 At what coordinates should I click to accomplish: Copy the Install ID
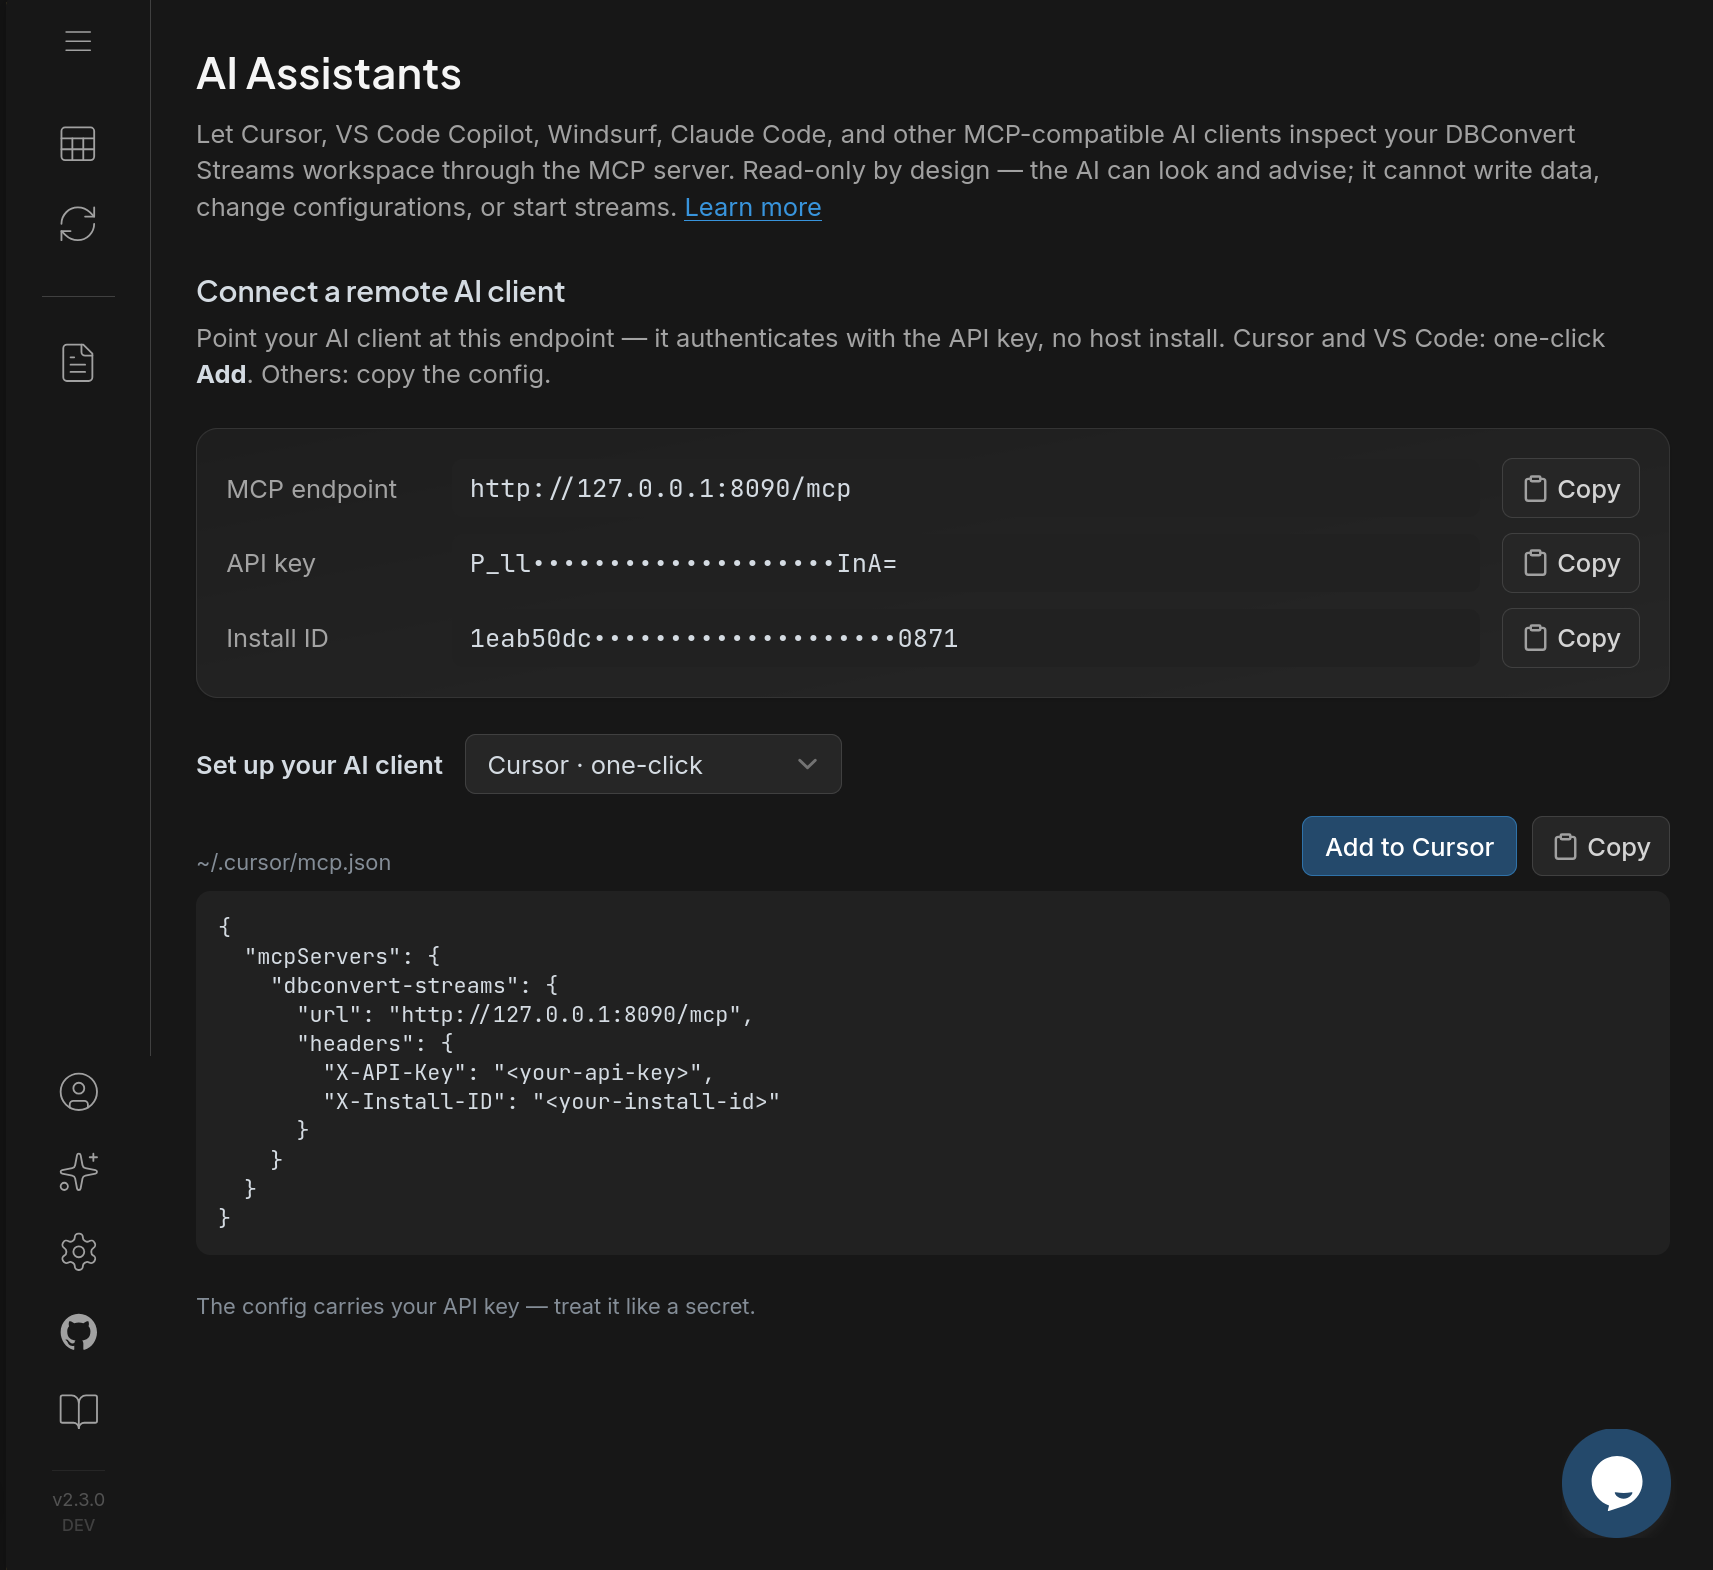click(1570, 638)
